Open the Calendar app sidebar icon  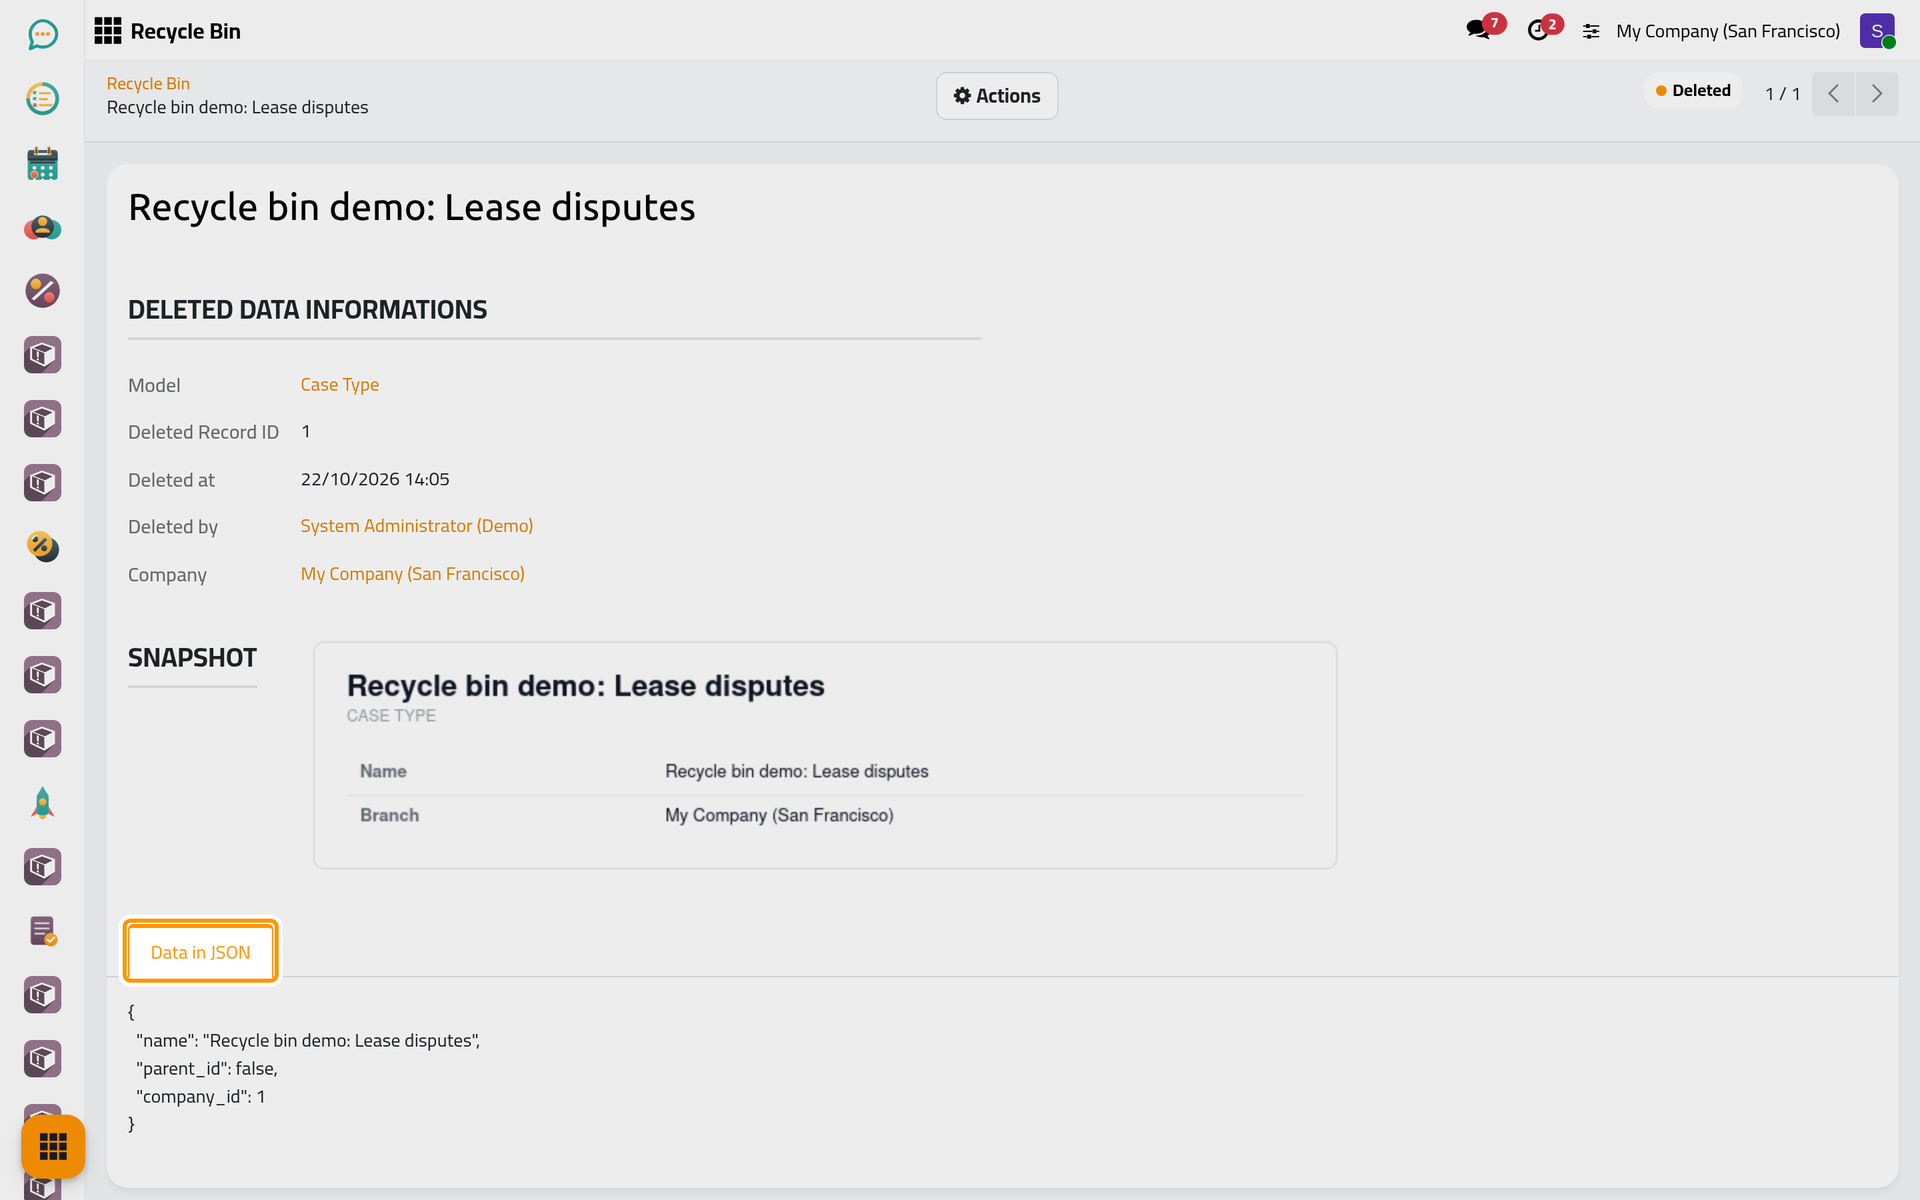[42, 163]
